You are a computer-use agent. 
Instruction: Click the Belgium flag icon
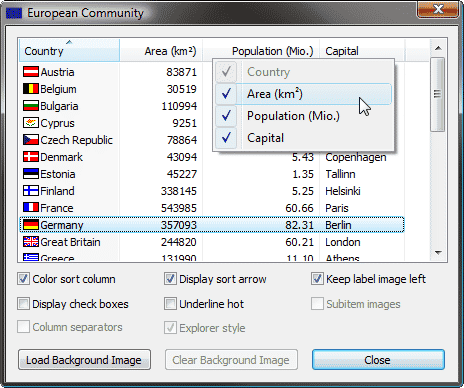31,89
